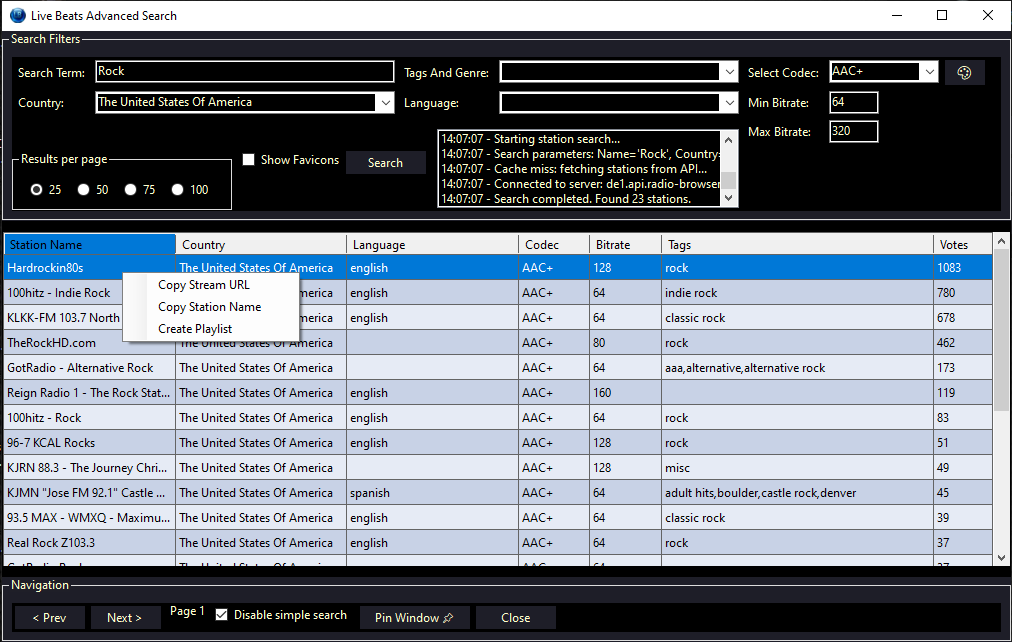Click inside the Search Term field
The width and height of the screenshot is (1012, 642).
pyautogui.click(x=244, y=71)
